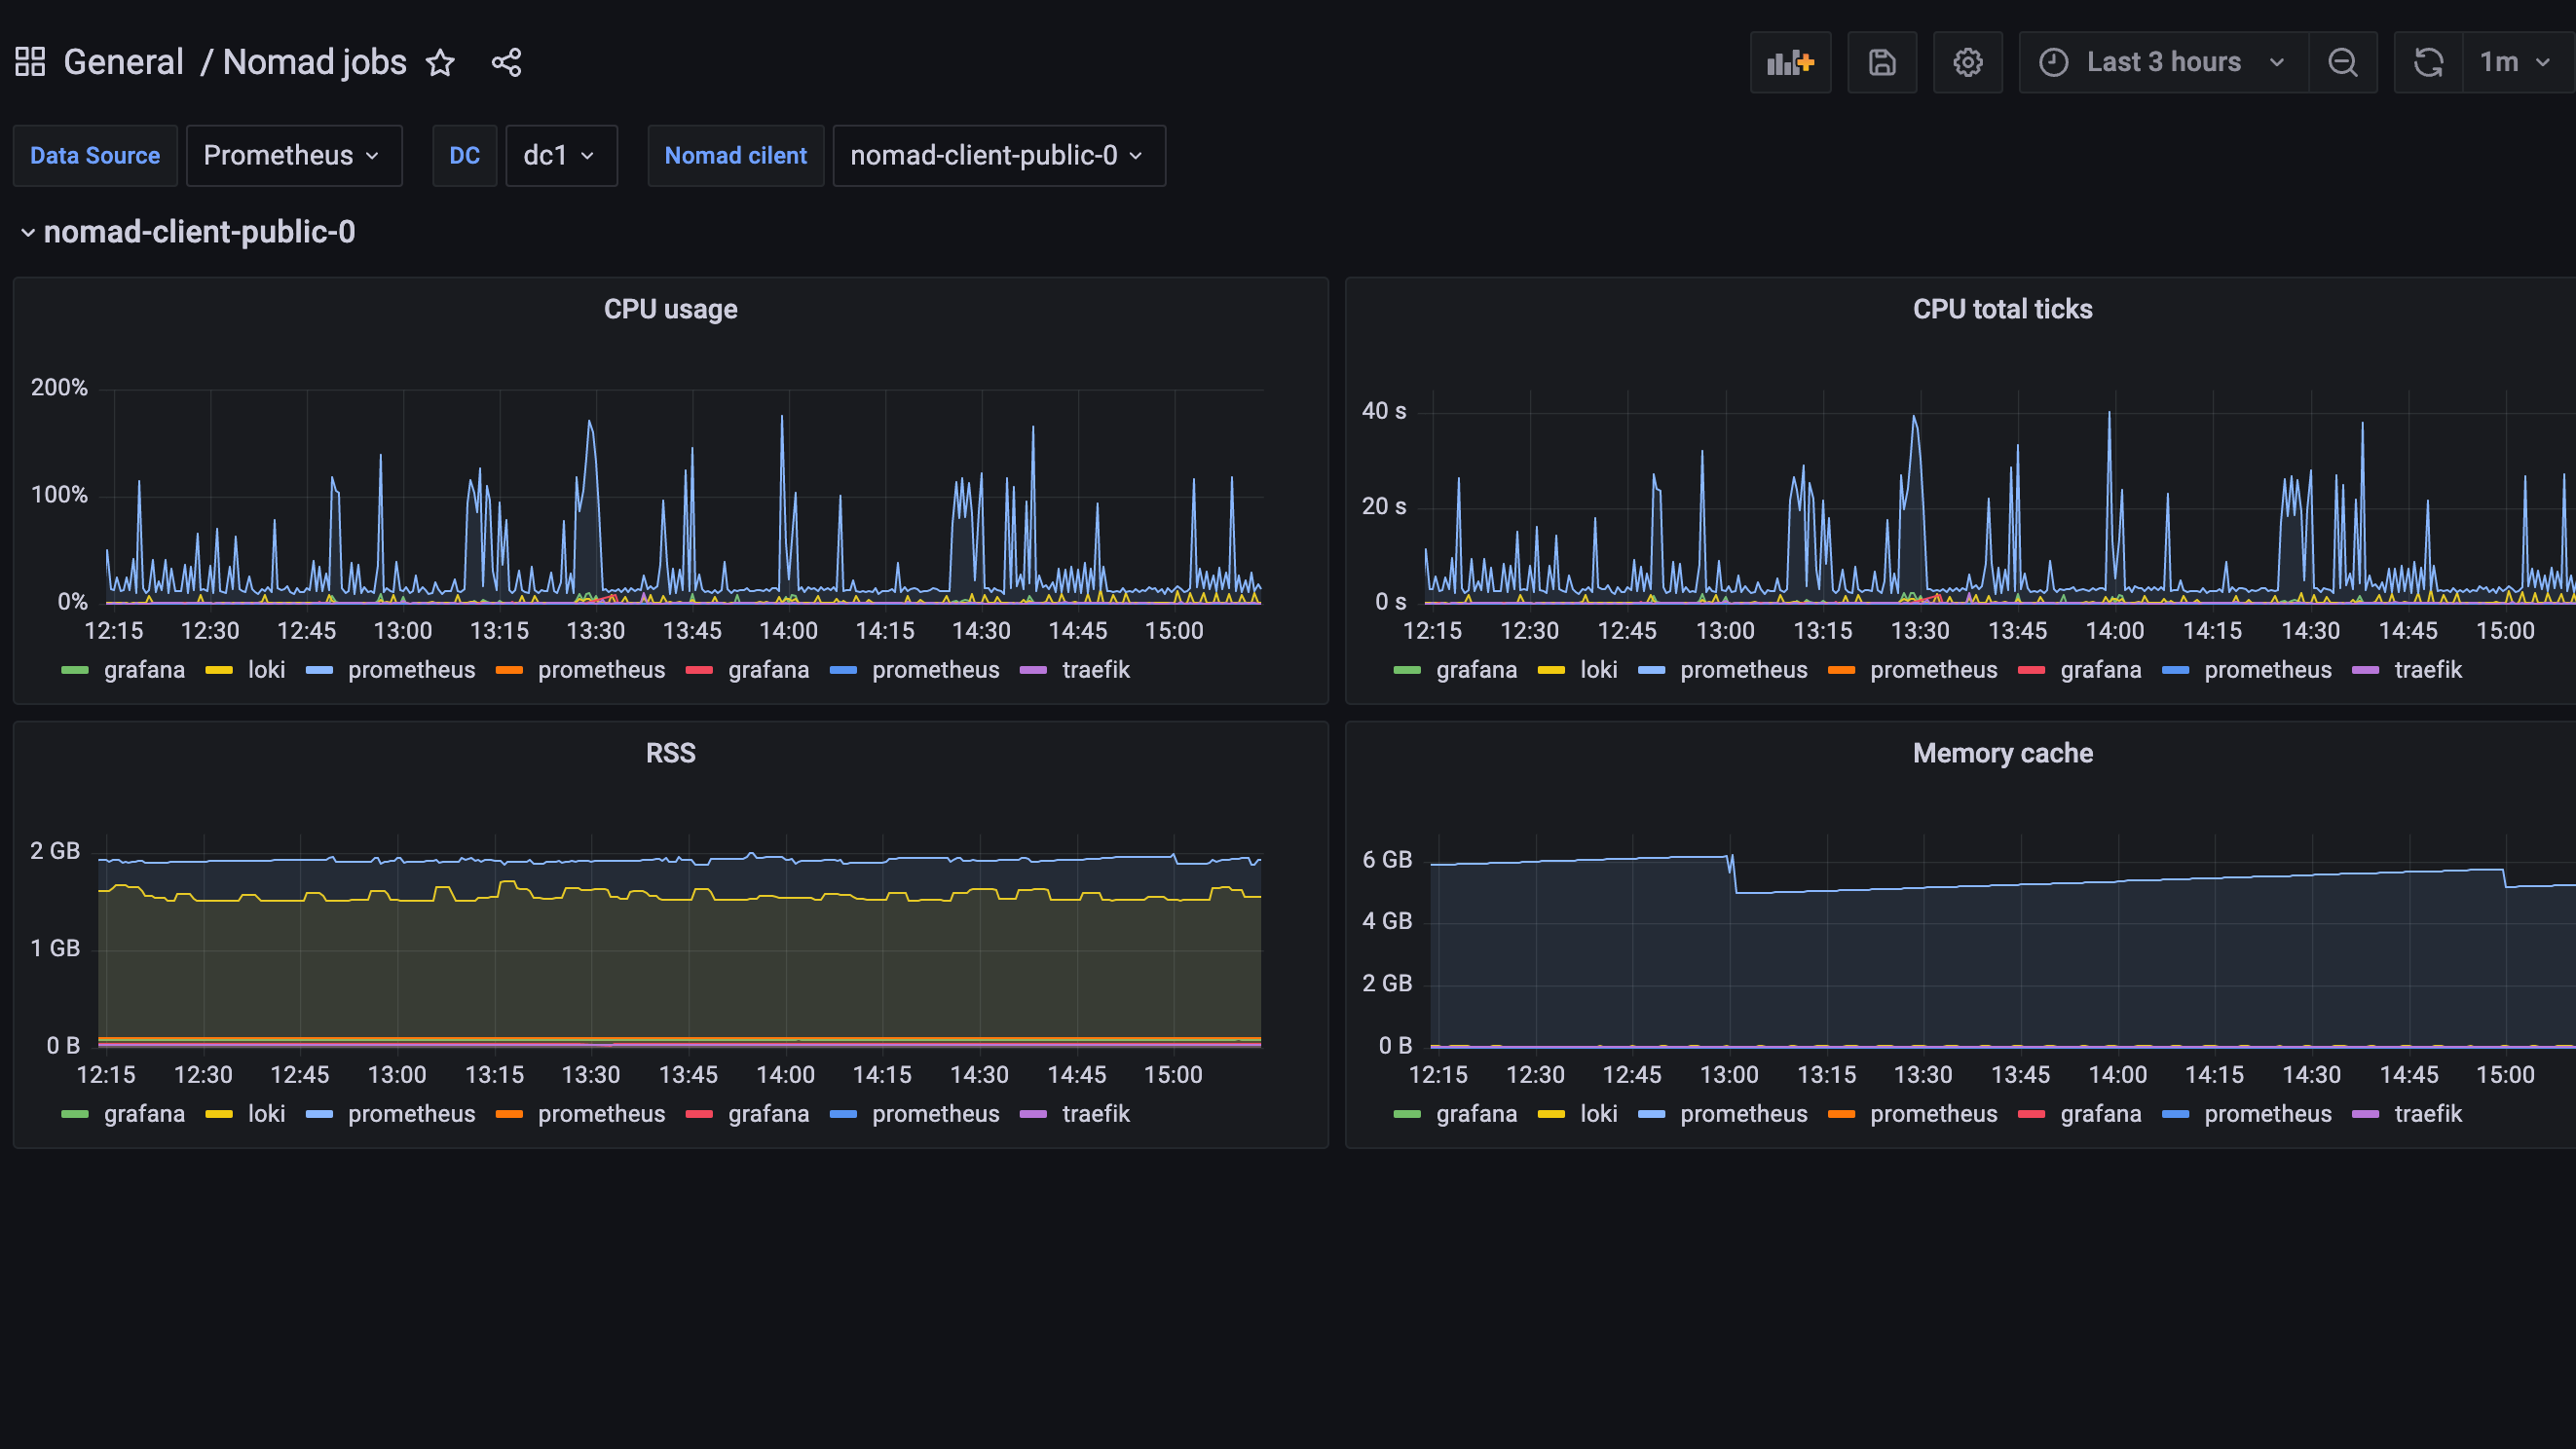This screenshot has height=1449, width=2576.
Task: Open the nomad-client-public-0 client dropdown
Action: [x=998, y=156]
